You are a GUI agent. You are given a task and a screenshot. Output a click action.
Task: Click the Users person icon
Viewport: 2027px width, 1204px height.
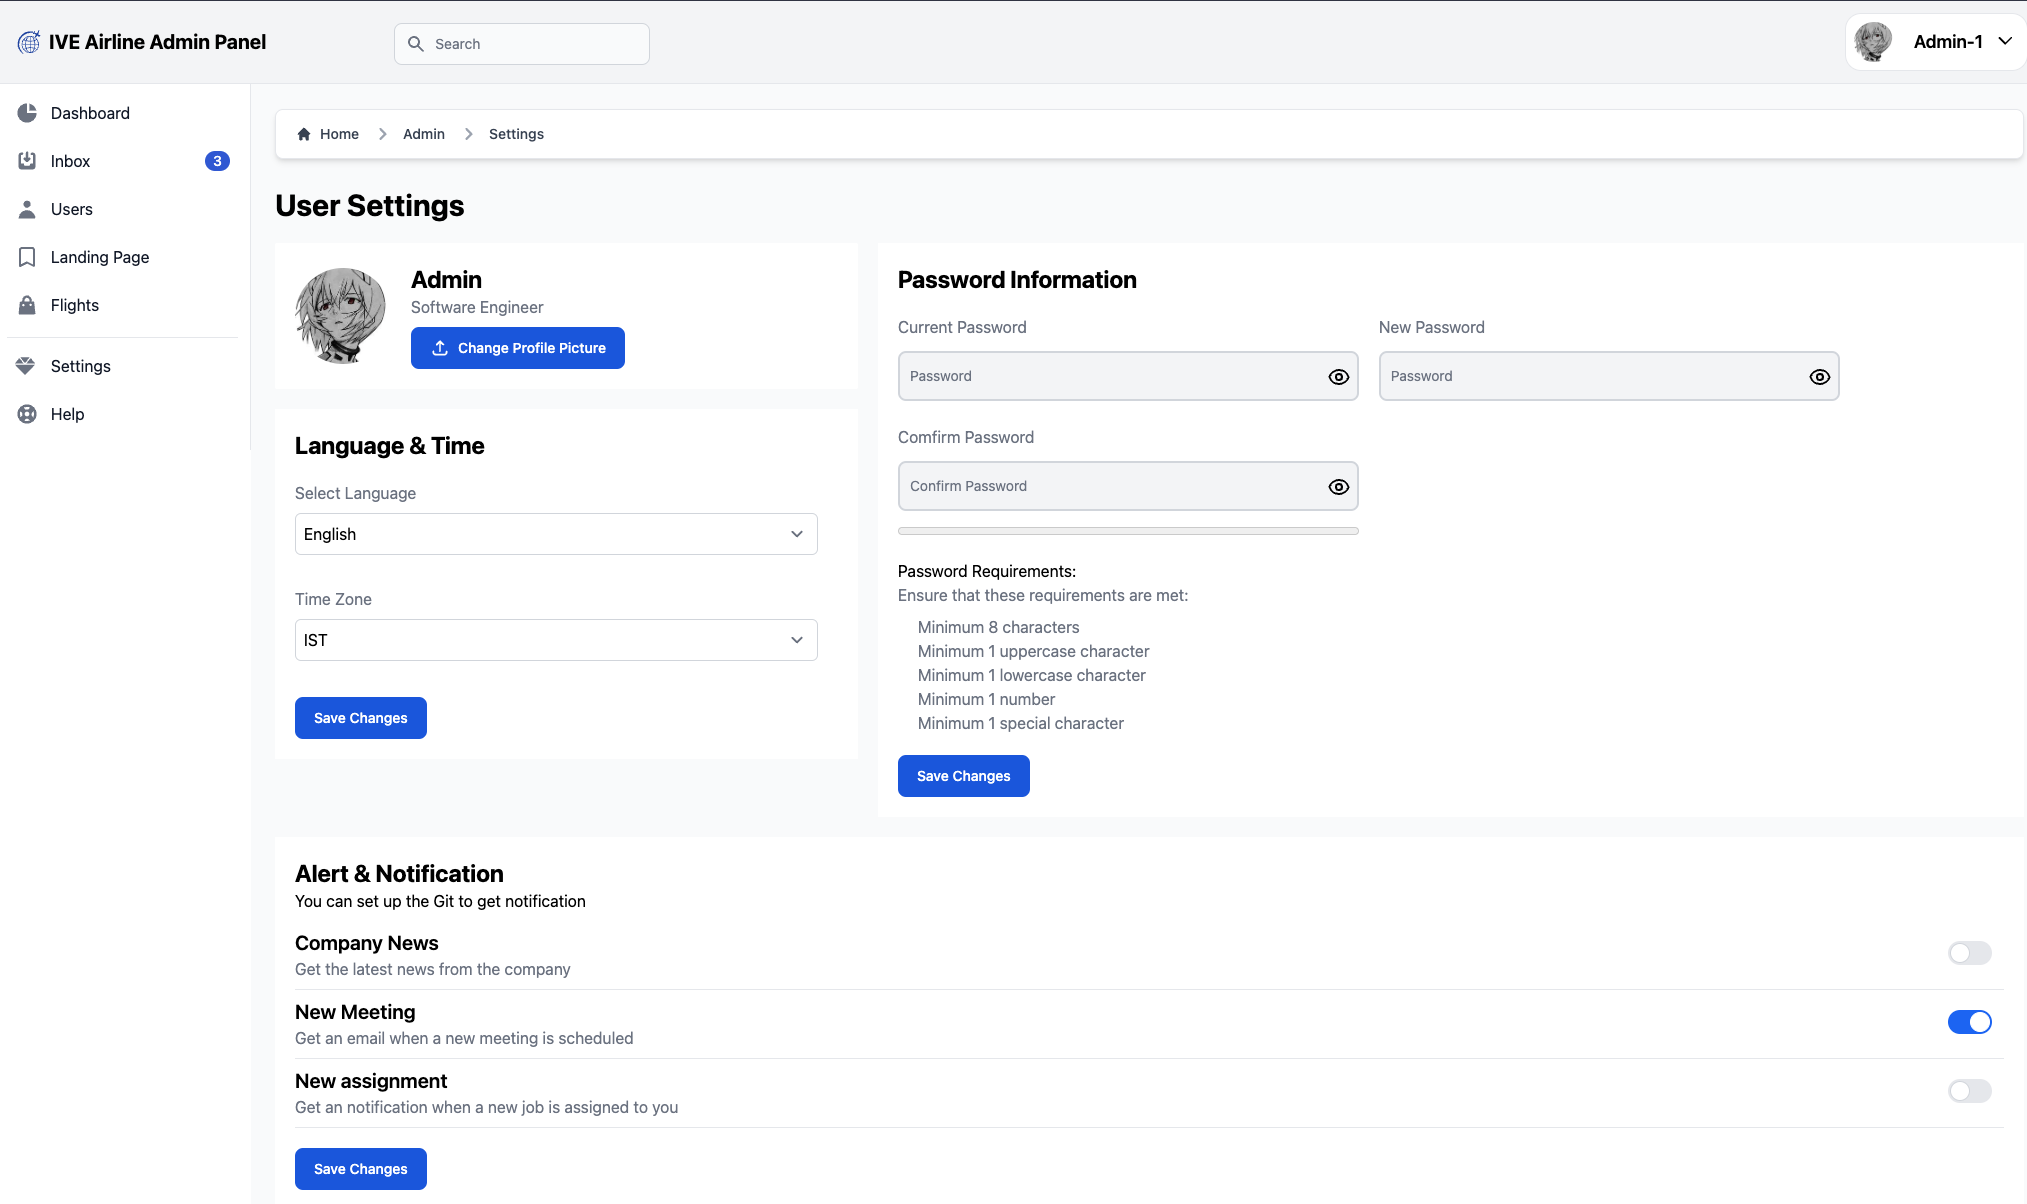pos(27,209)
